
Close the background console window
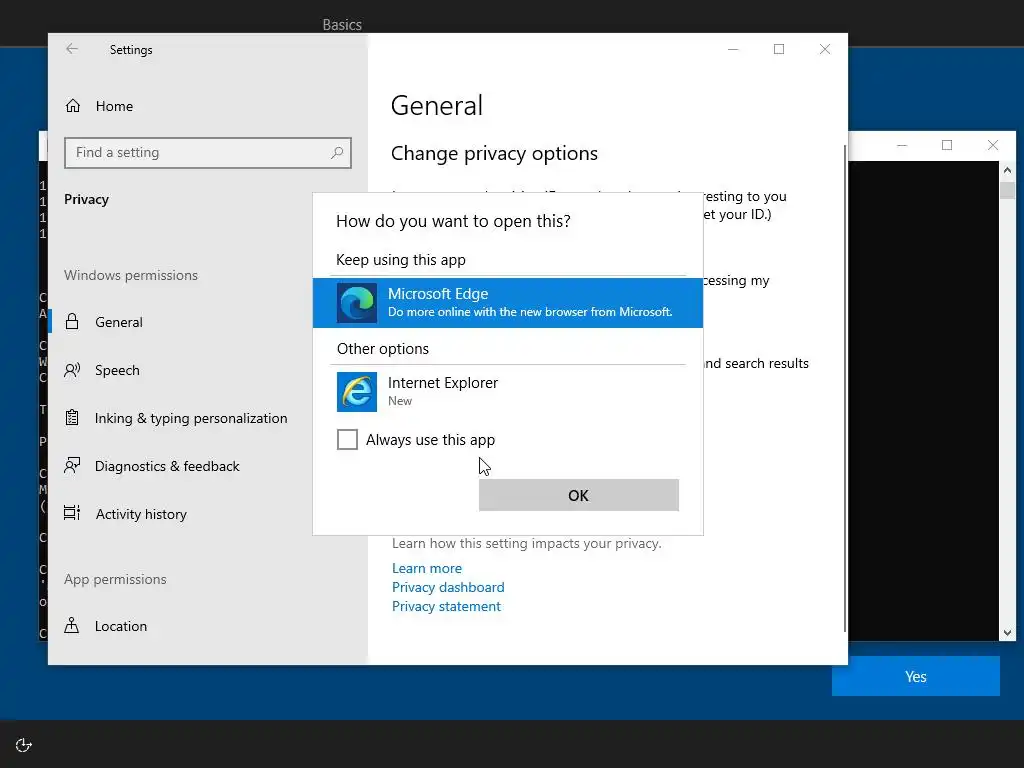pyautogui.click(x=993, y=145)
